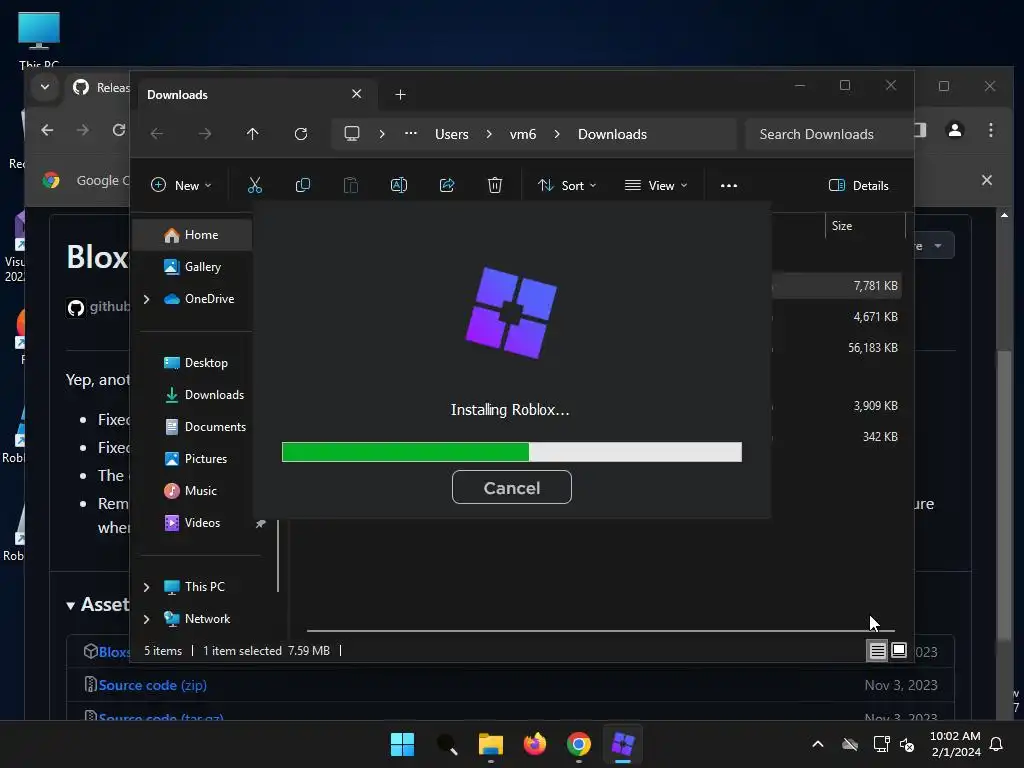Click Chrome page vertical scrollbar

click(x=1004, y=494)
